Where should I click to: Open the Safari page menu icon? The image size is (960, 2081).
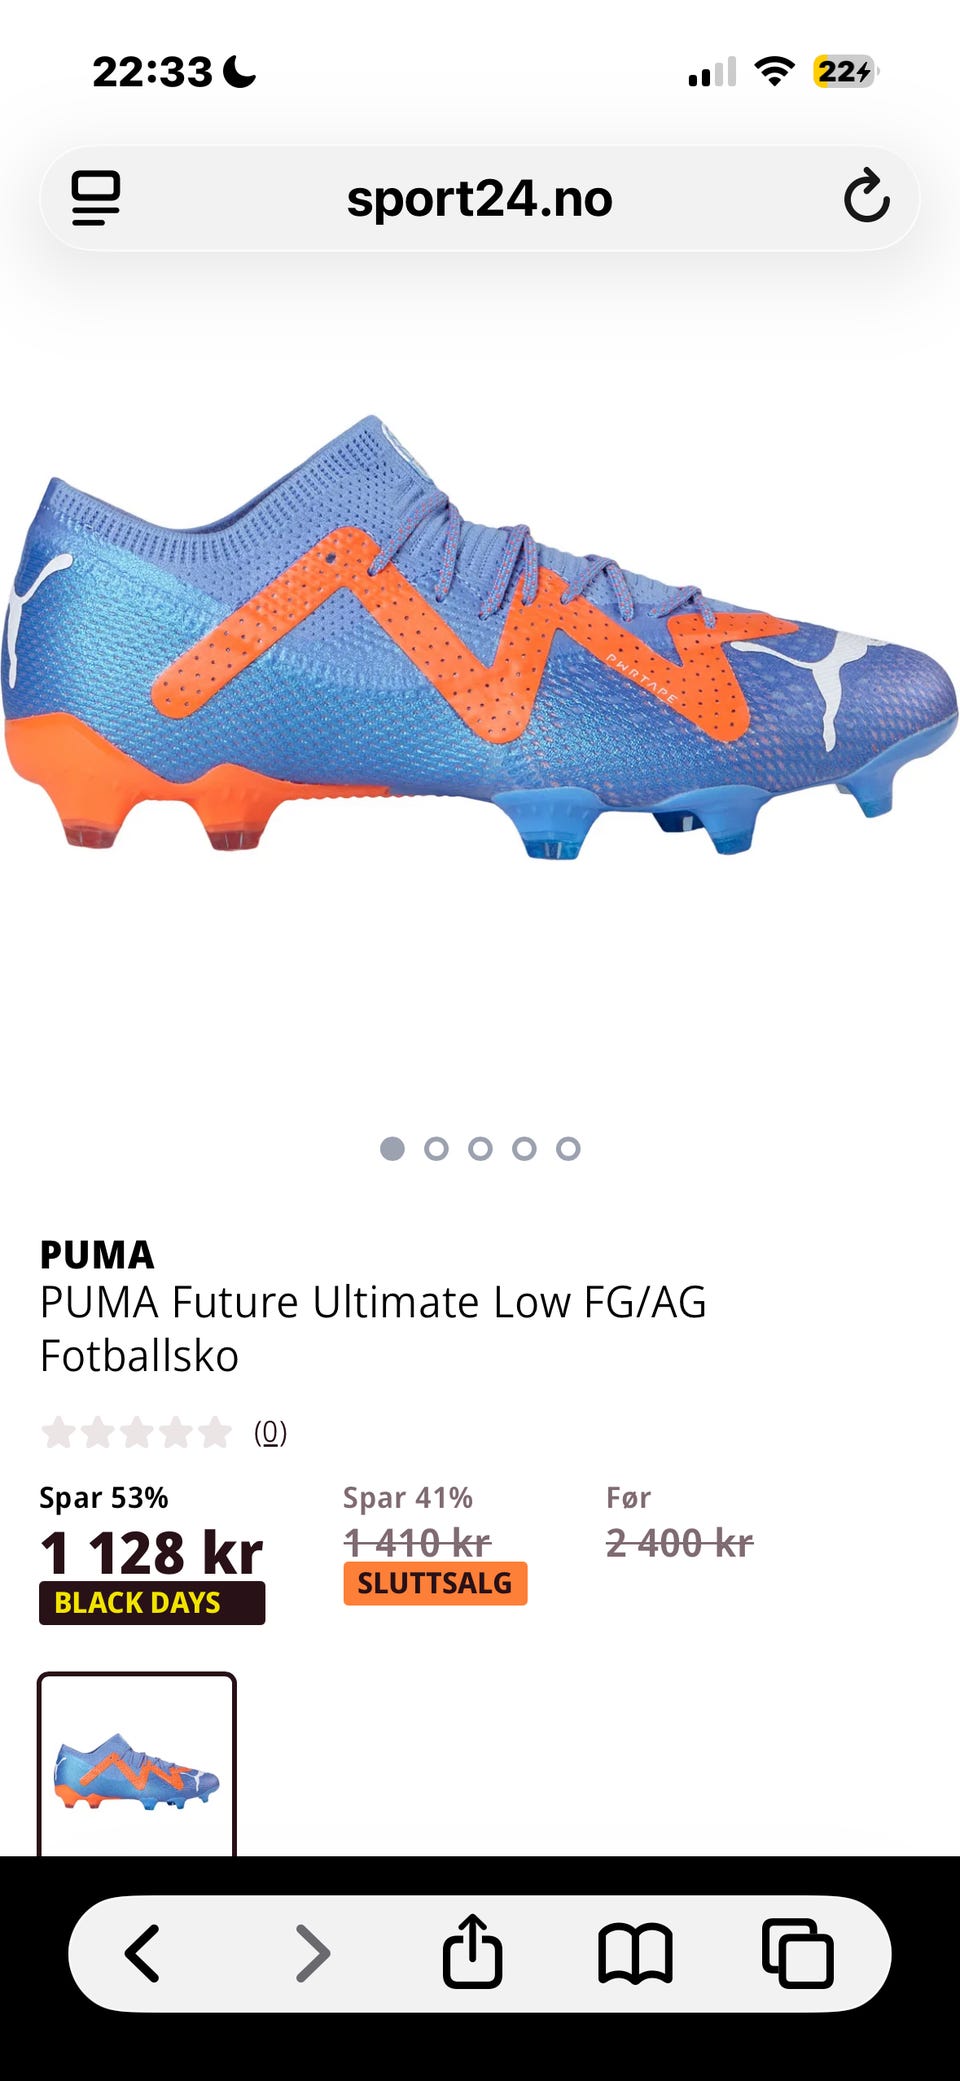click(x=96, y=198)
